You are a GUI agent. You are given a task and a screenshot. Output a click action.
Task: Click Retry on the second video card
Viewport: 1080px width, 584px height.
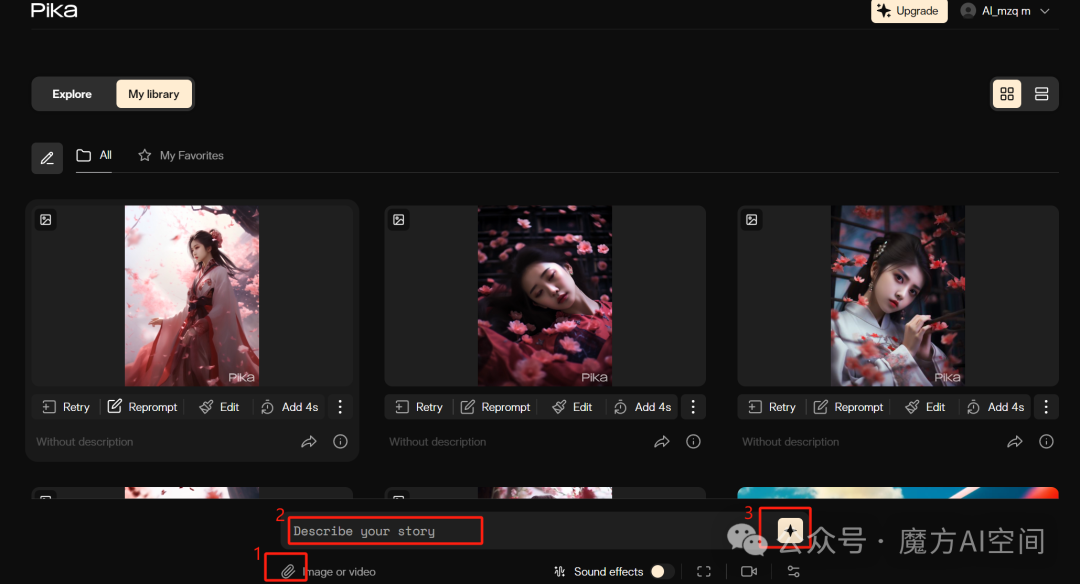tap(419, 407)
